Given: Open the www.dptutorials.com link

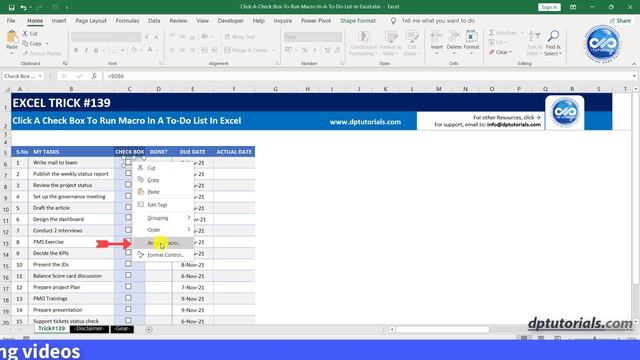Looking at the screenshot, I should click(365, 122).
